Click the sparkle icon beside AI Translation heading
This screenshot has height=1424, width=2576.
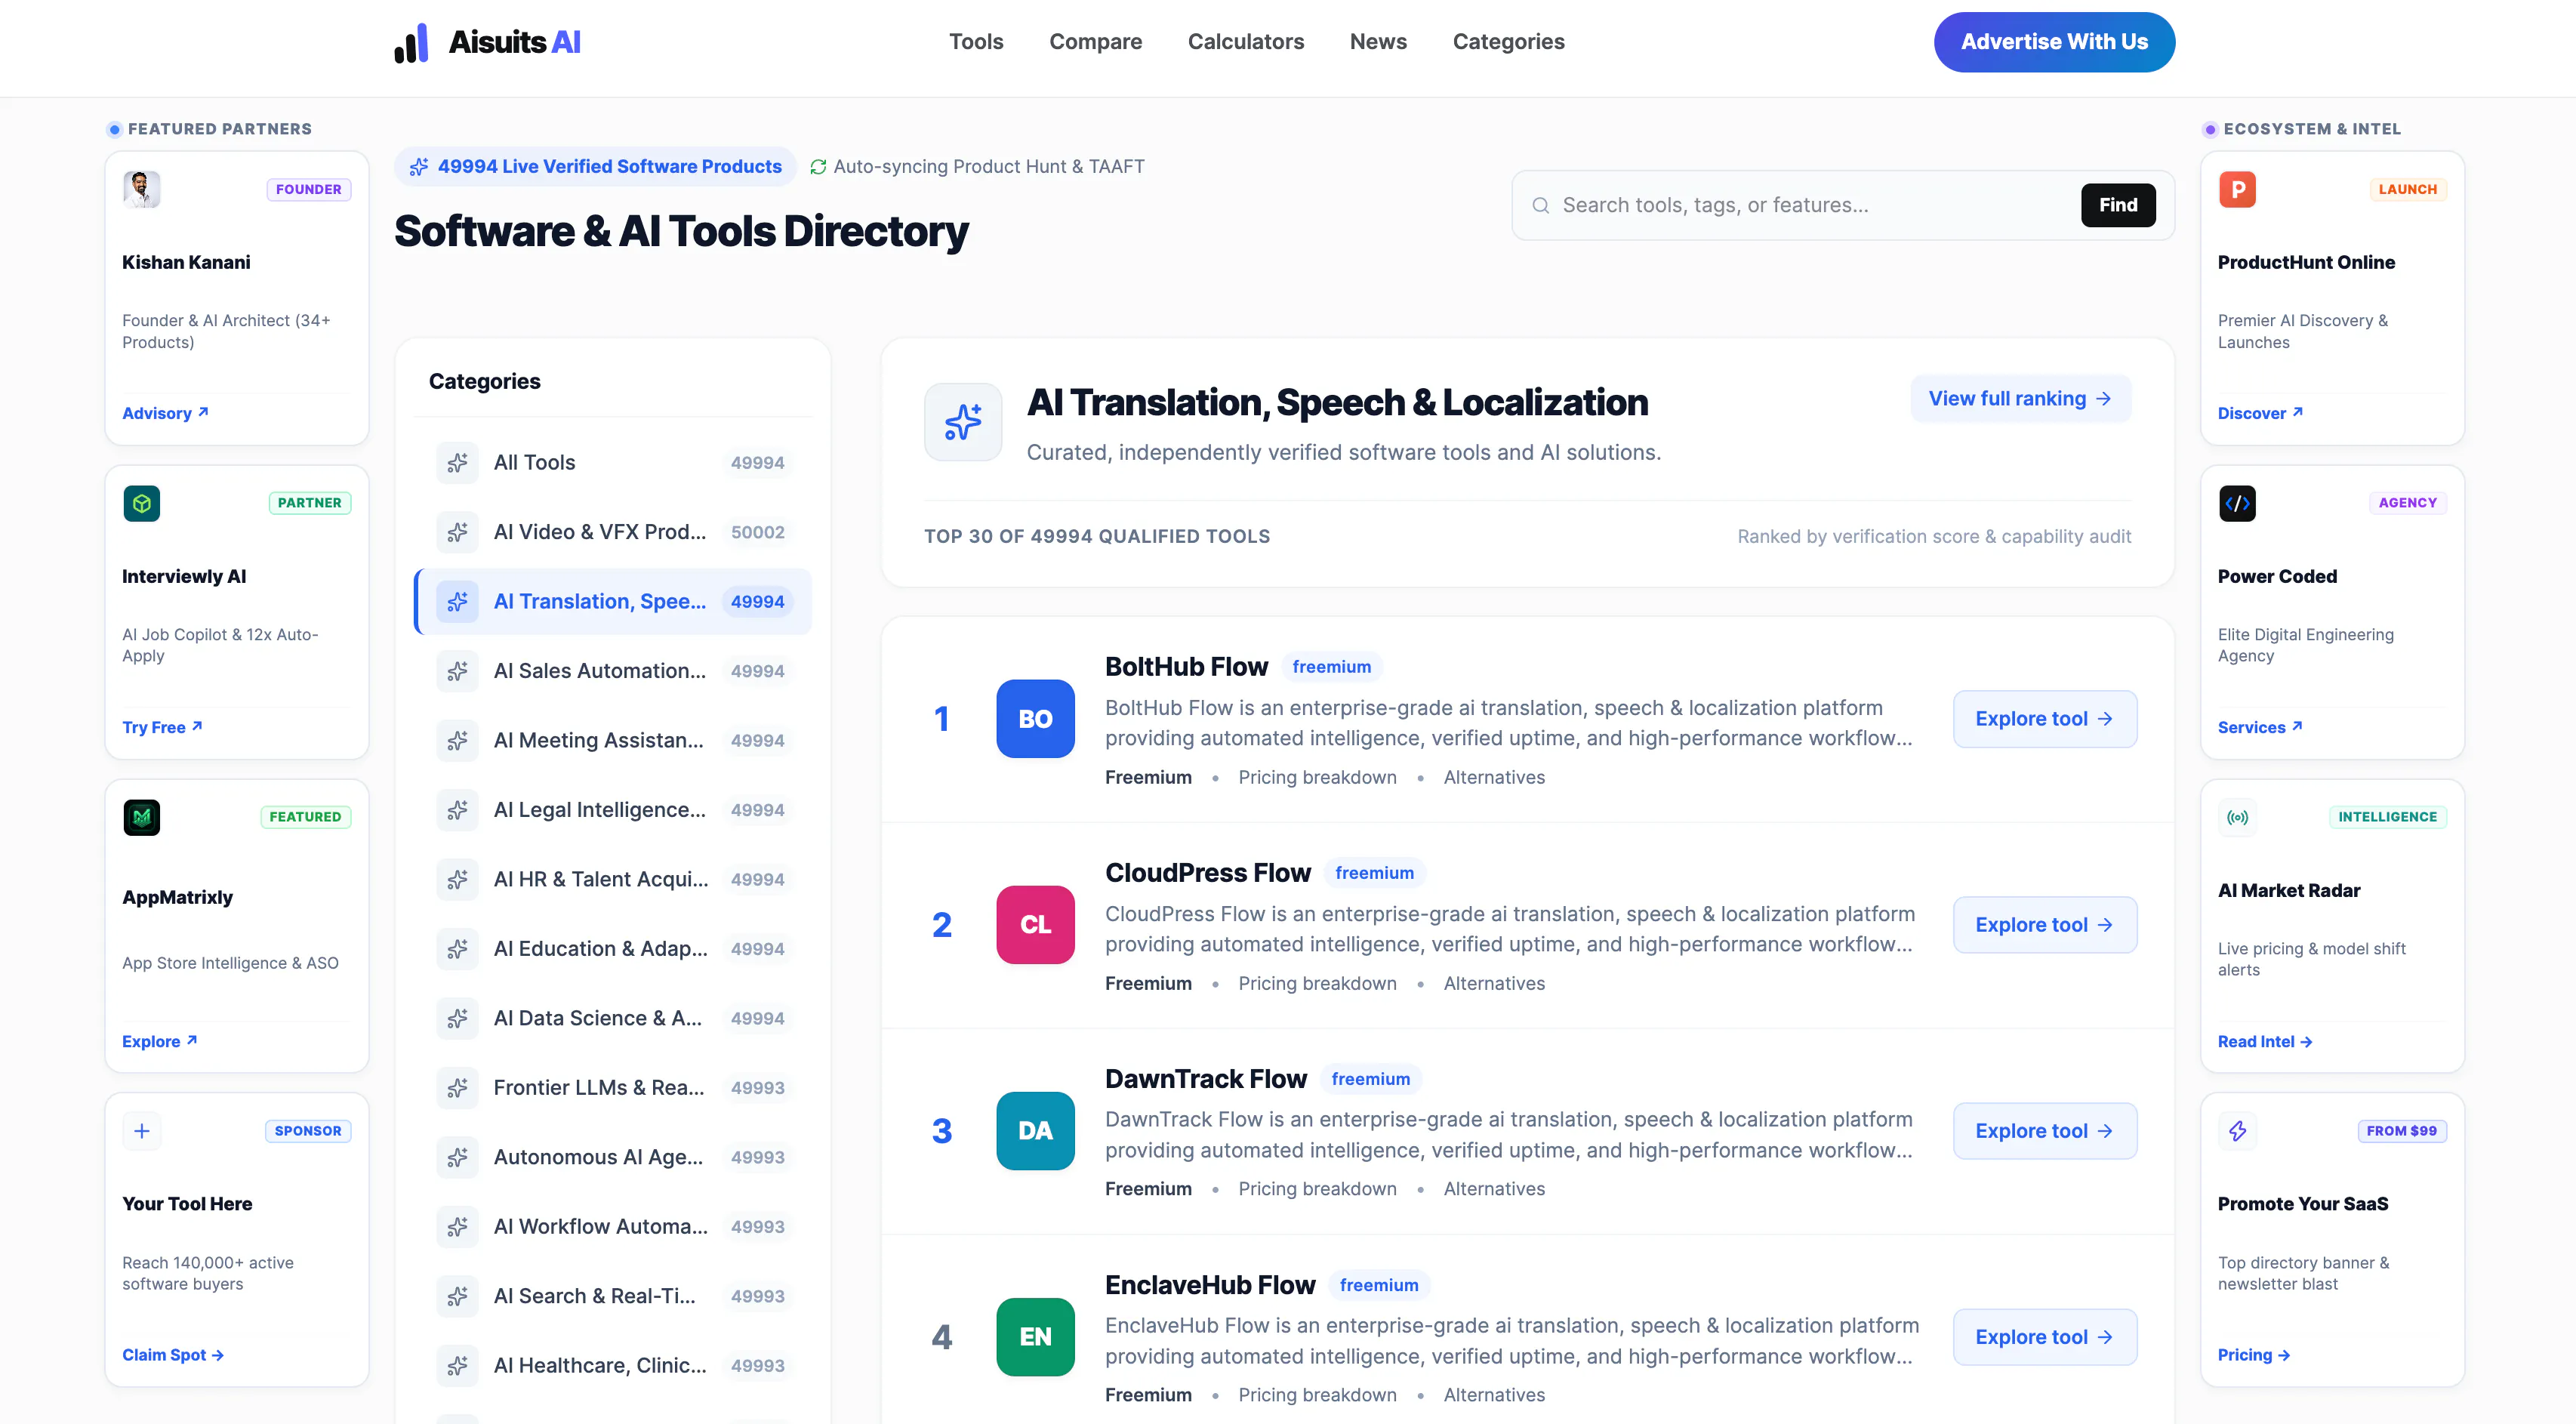pyautogui.click(x=963, y=422)
